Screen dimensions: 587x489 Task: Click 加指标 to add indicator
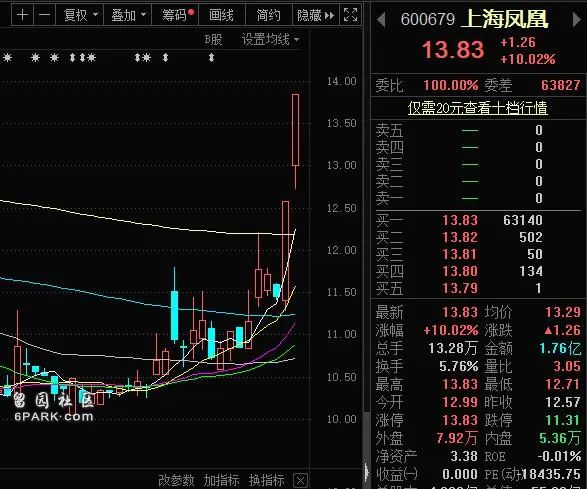222,480
